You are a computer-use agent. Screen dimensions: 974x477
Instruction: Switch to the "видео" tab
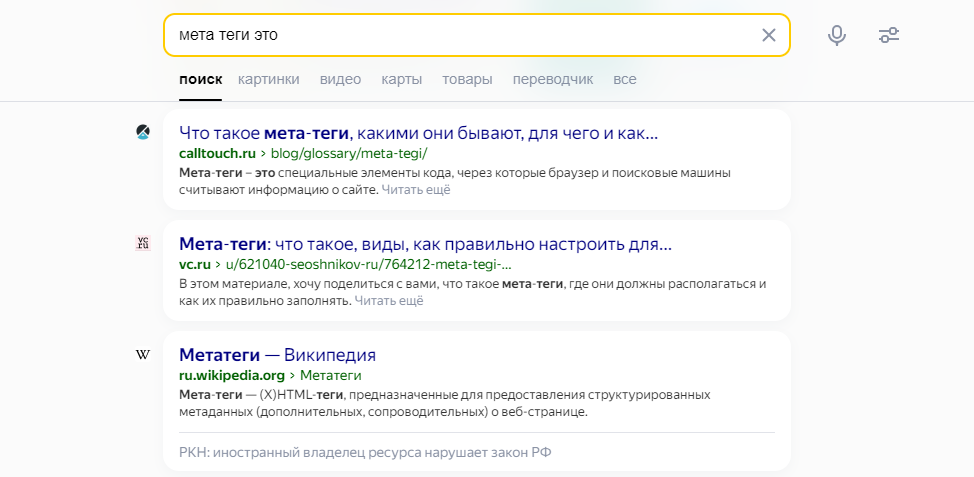pyautogui.click(x=340, y=80)
